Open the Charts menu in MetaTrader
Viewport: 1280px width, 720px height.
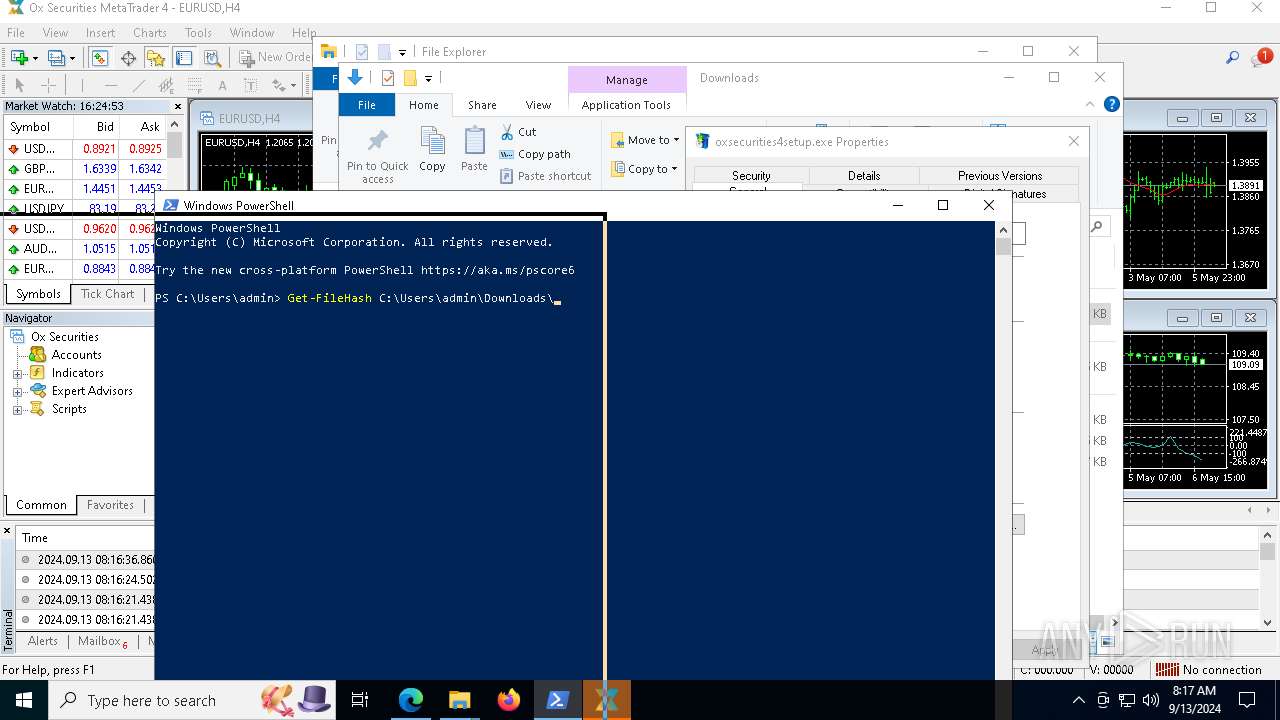click(150, 32)
